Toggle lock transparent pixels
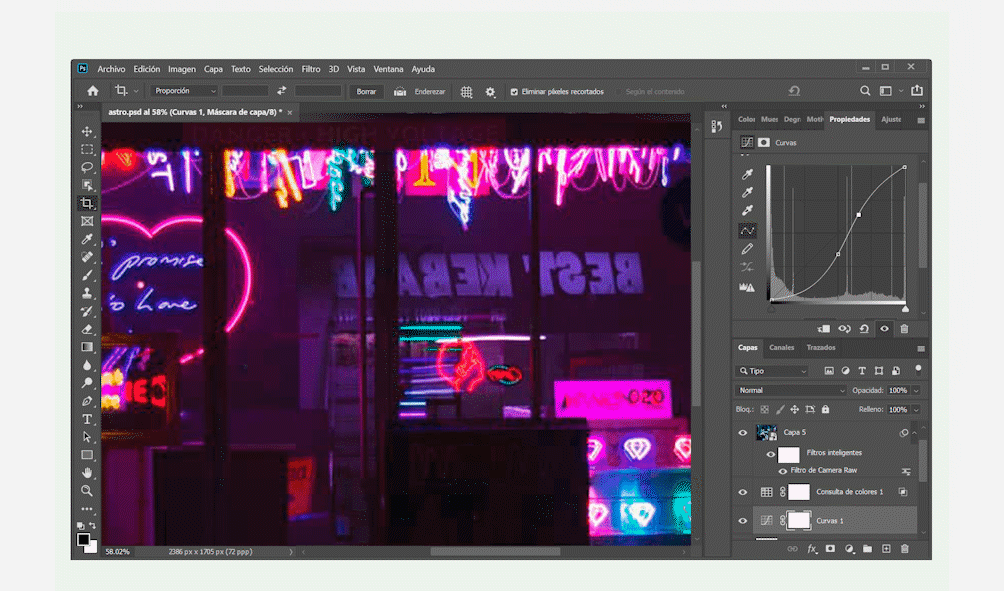Screen dimensions: 1004x591 tap(765, 409)
